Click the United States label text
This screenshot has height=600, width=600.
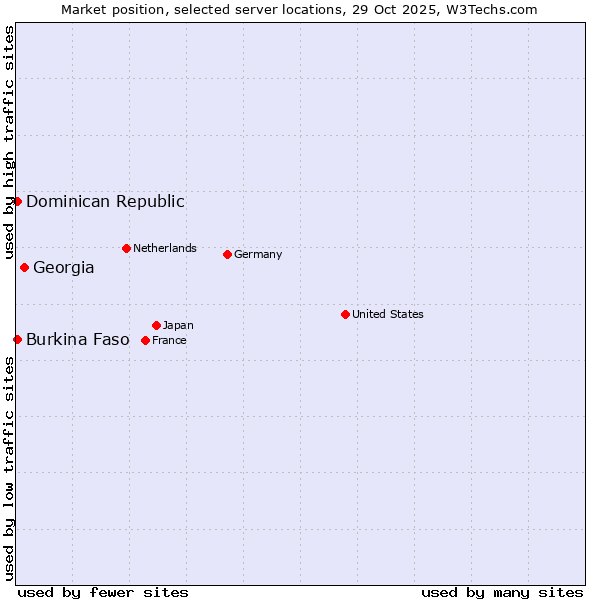[x=388, y=314]
